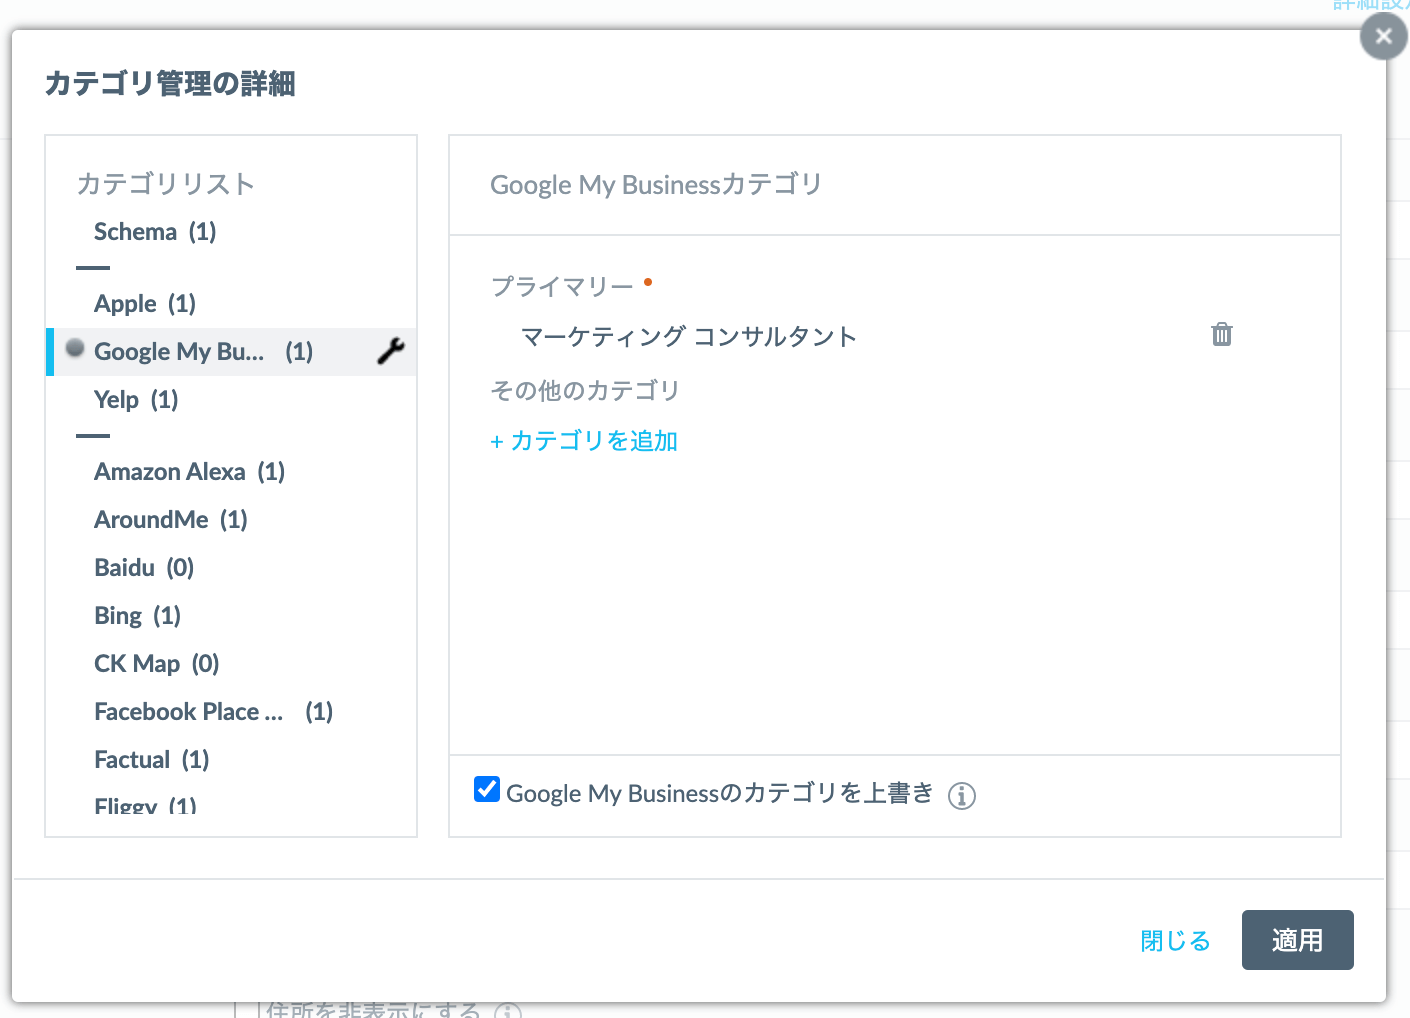Select Apple (1) in the category list
Screen dimensions: 1410x1018
(x=145, y=304)
